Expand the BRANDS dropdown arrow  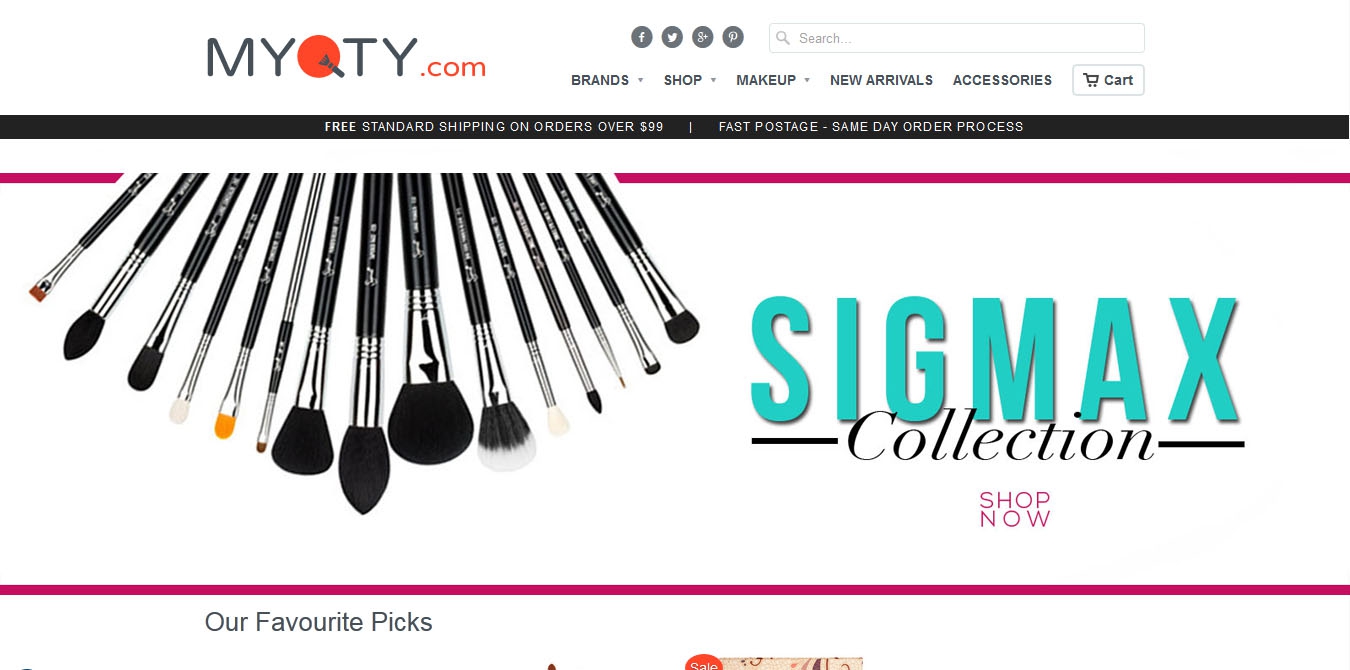tap(640, 80)
